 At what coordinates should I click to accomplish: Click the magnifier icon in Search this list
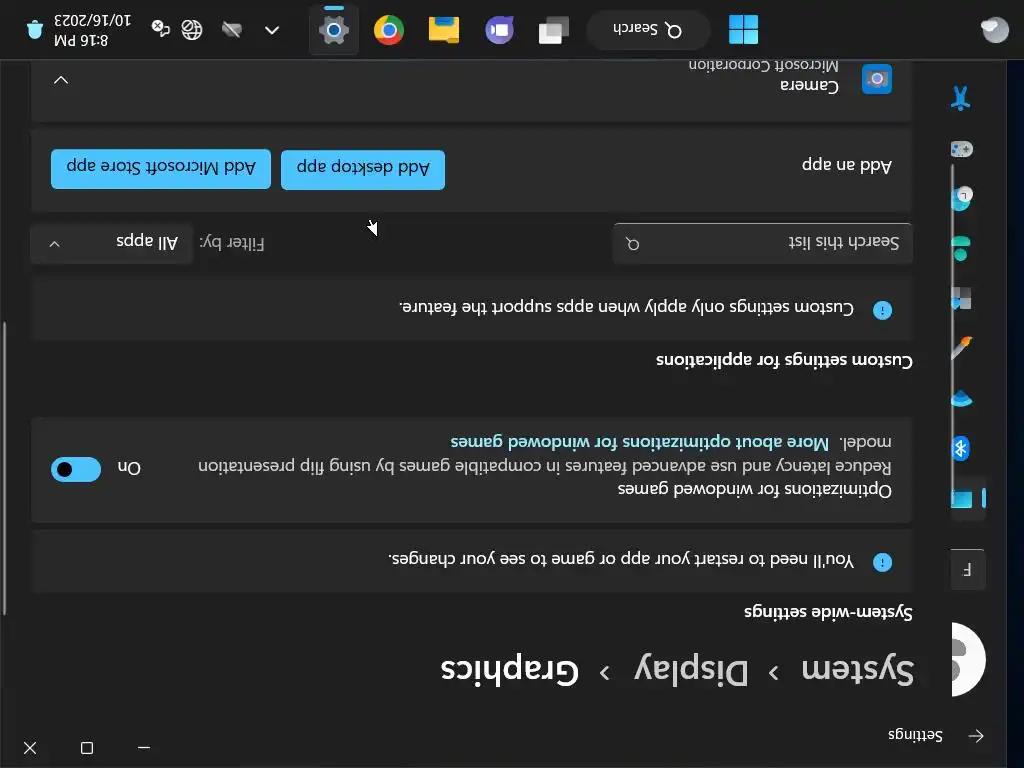click(633, 244)
